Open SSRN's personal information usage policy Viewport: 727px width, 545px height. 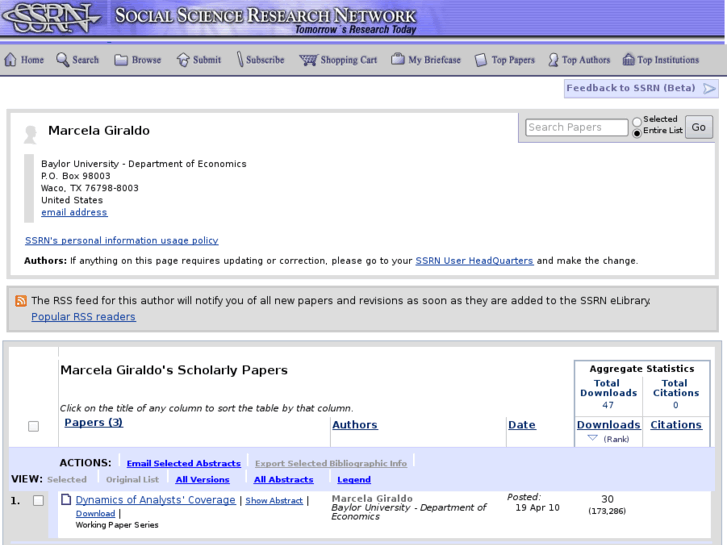(121, 241)
